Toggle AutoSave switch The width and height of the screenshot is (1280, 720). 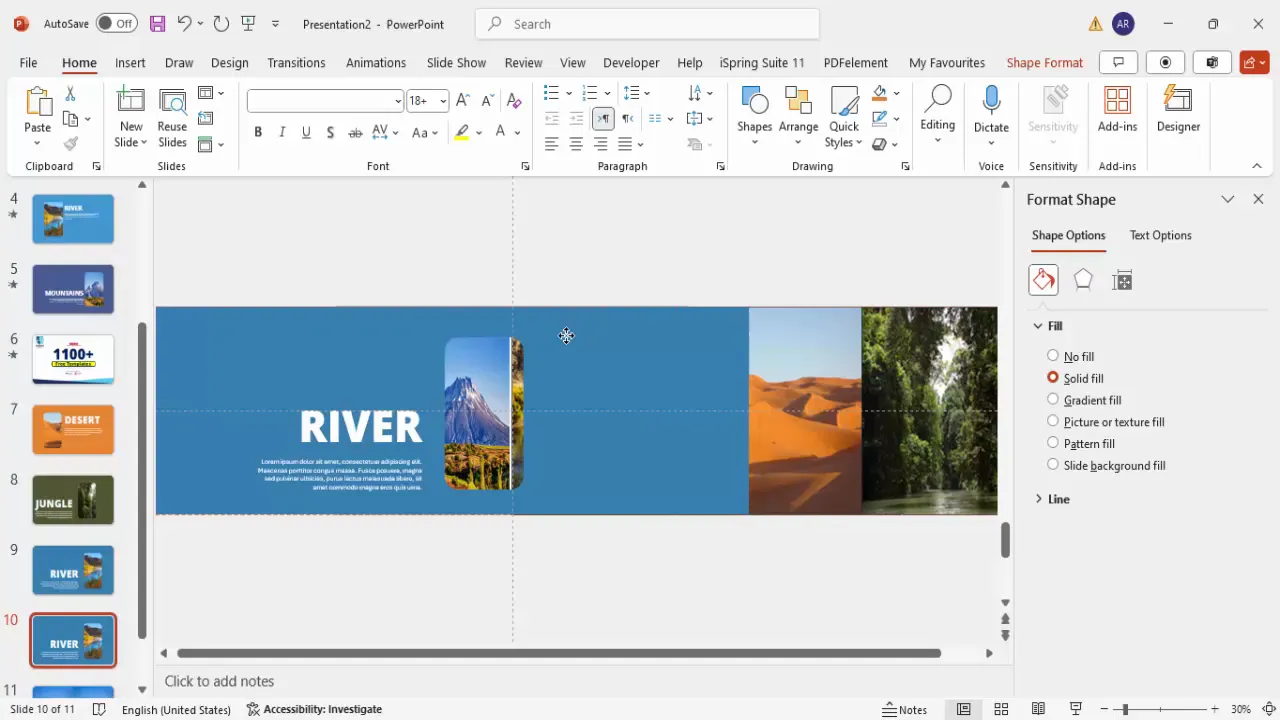point(119,23)
